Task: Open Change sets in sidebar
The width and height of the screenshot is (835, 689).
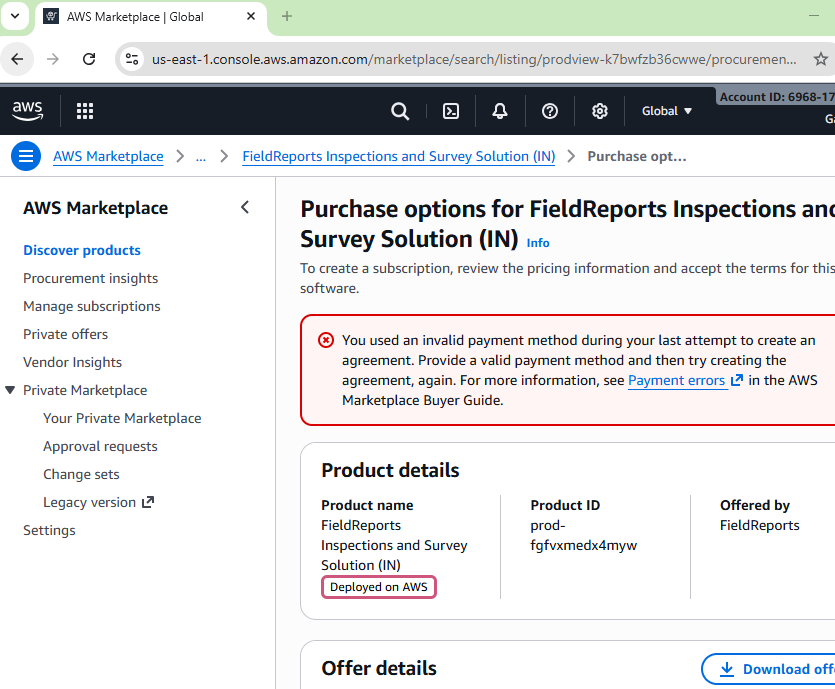Action: coord(81,474)
